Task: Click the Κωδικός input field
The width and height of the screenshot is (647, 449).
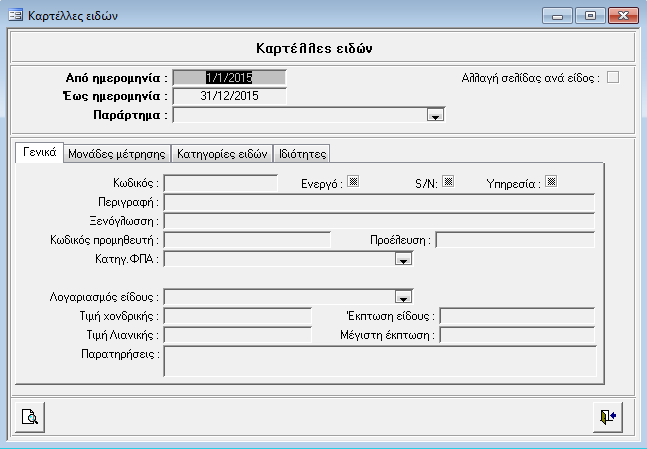Action: (x=220, y=183)
